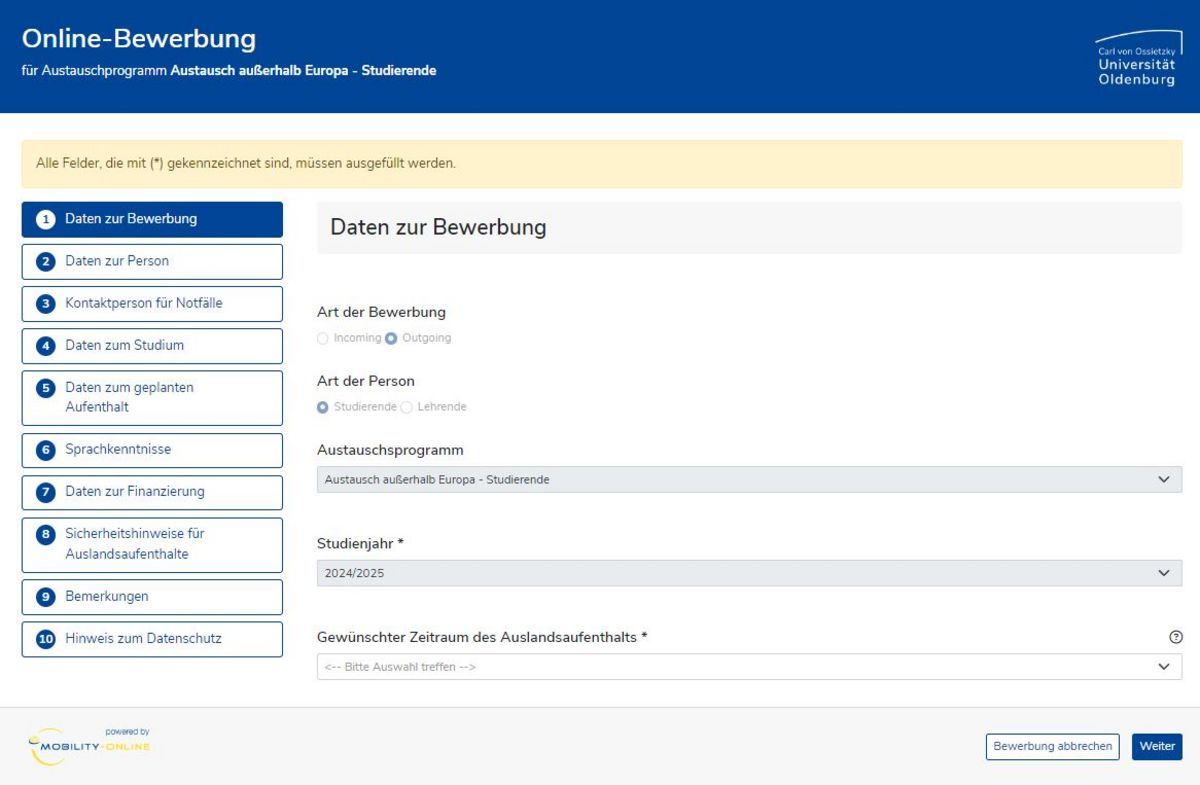The image size is (1200, 785).
Task: Click the Mobility-Online logo in footer
Action: coord(89,746)
